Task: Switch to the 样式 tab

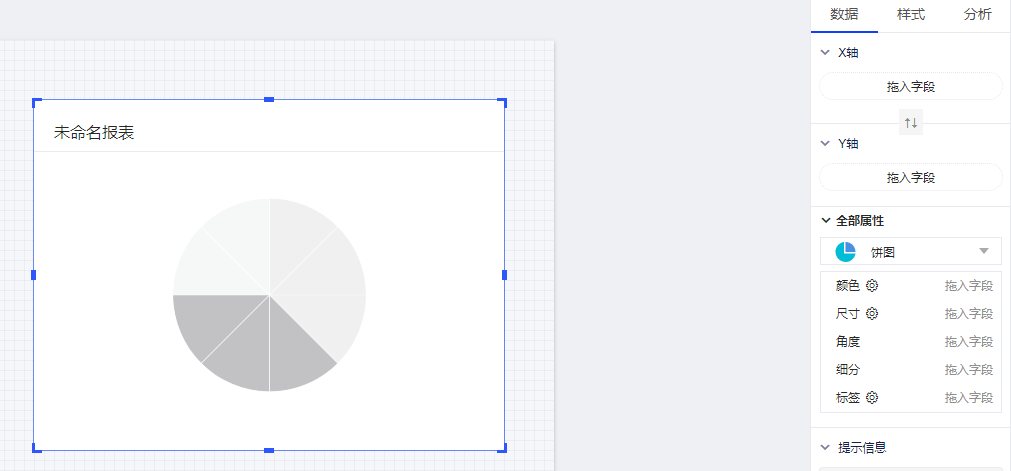Action: tap(911, 15)
